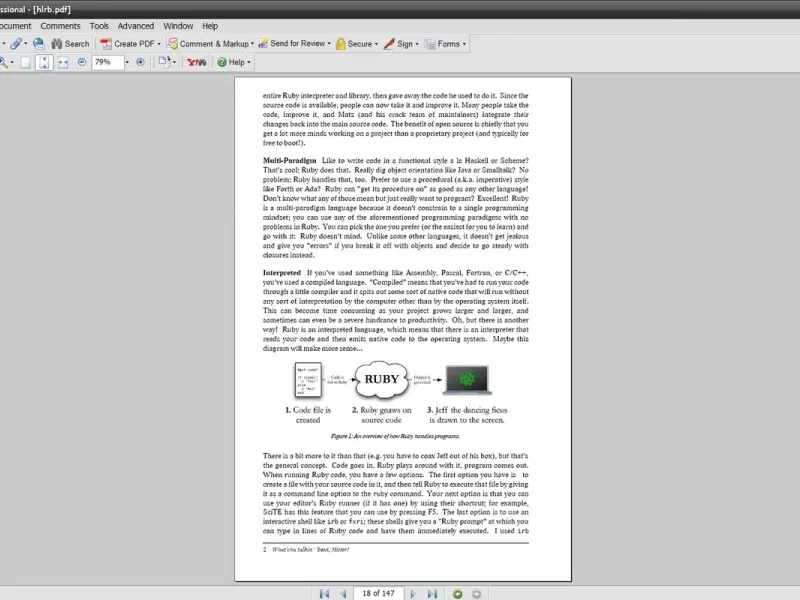
Task: Open the Advanced menu
Action: [x=136, y=26]
